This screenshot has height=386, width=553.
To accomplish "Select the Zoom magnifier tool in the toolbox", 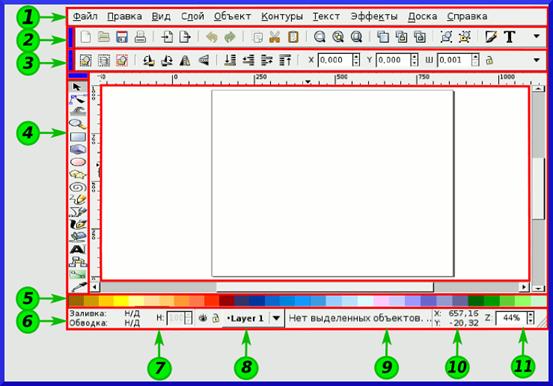I will 78,123.
